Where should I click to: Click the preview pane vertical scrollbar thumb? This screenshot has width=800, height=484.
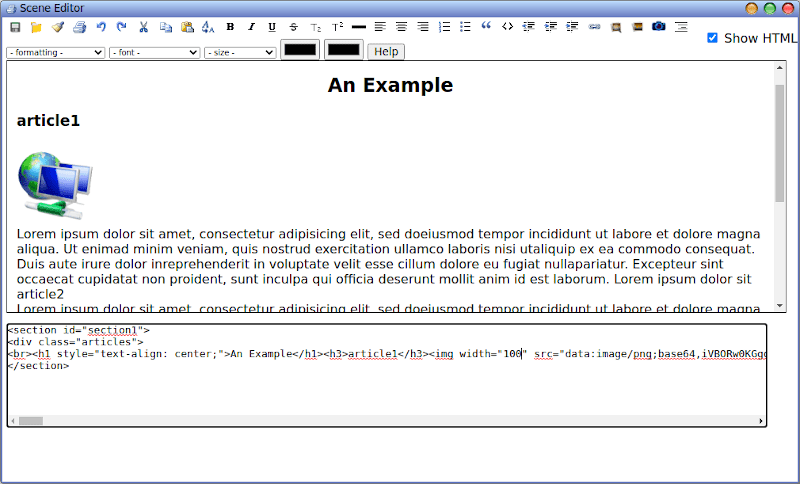pyautogui.click(x=780, y=143)
